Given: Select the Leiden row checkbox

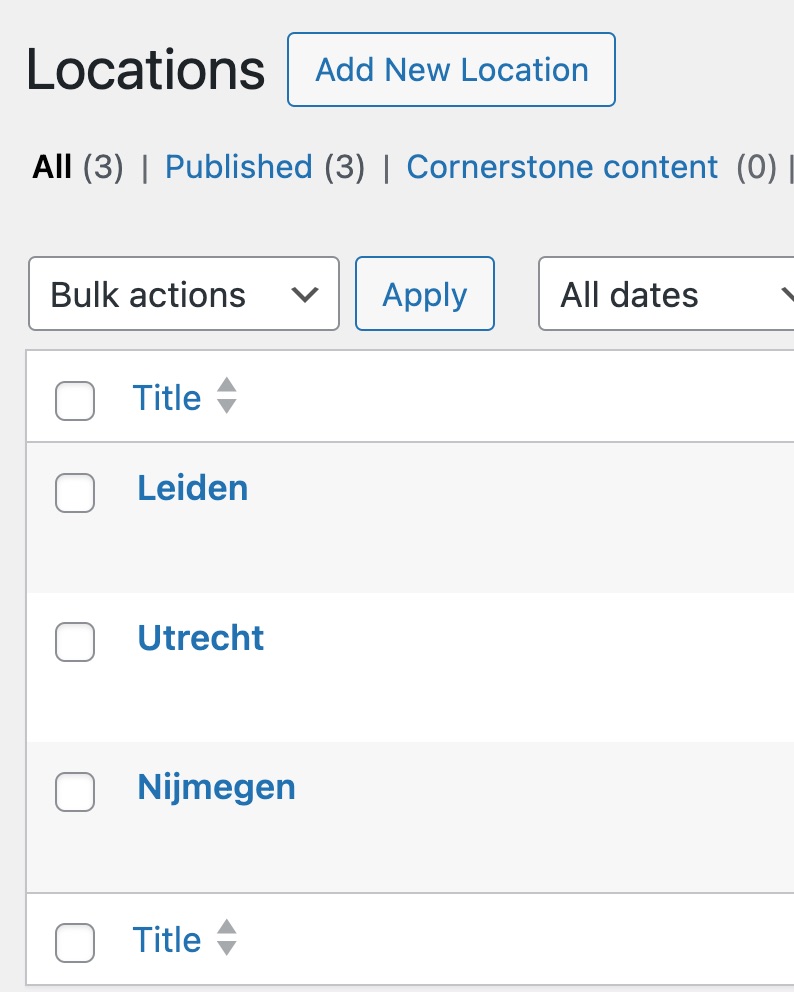Looking at the screenshot, I should pos(75,492).
